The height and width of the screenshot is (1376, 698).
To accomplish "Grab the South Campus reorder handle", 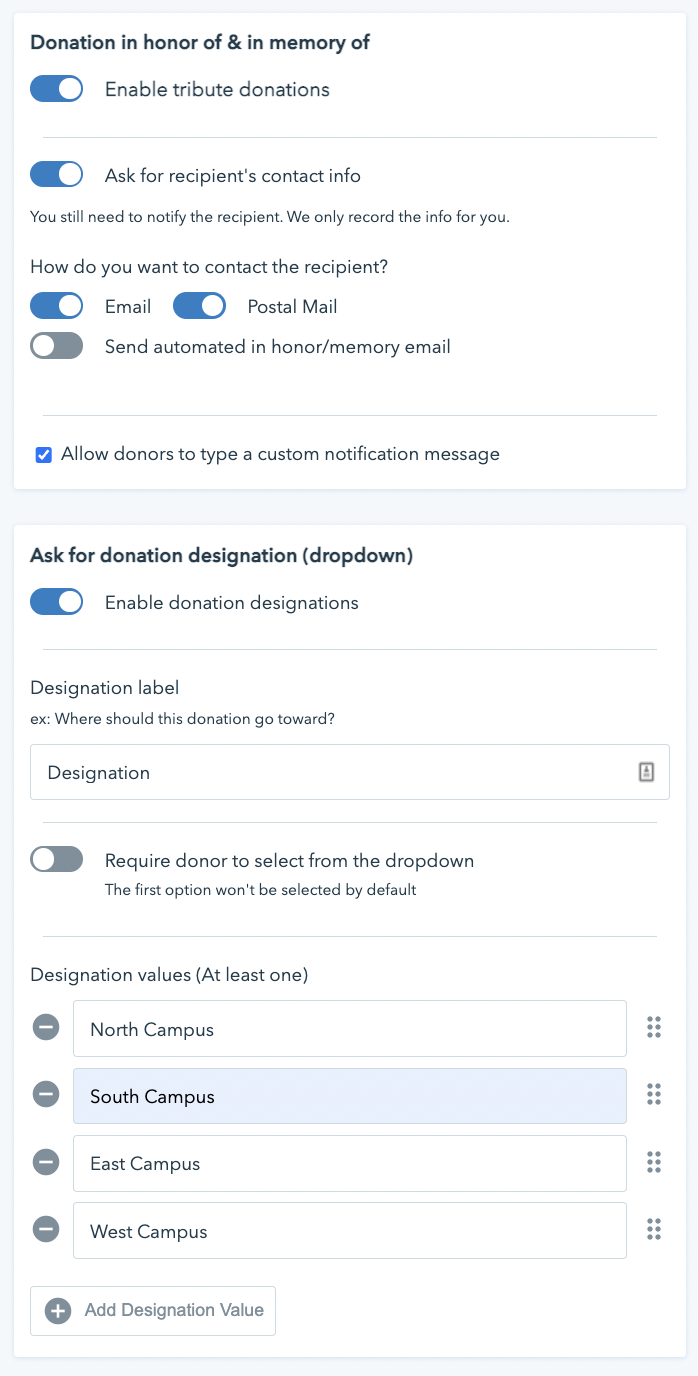I will tap(654, 1095).
